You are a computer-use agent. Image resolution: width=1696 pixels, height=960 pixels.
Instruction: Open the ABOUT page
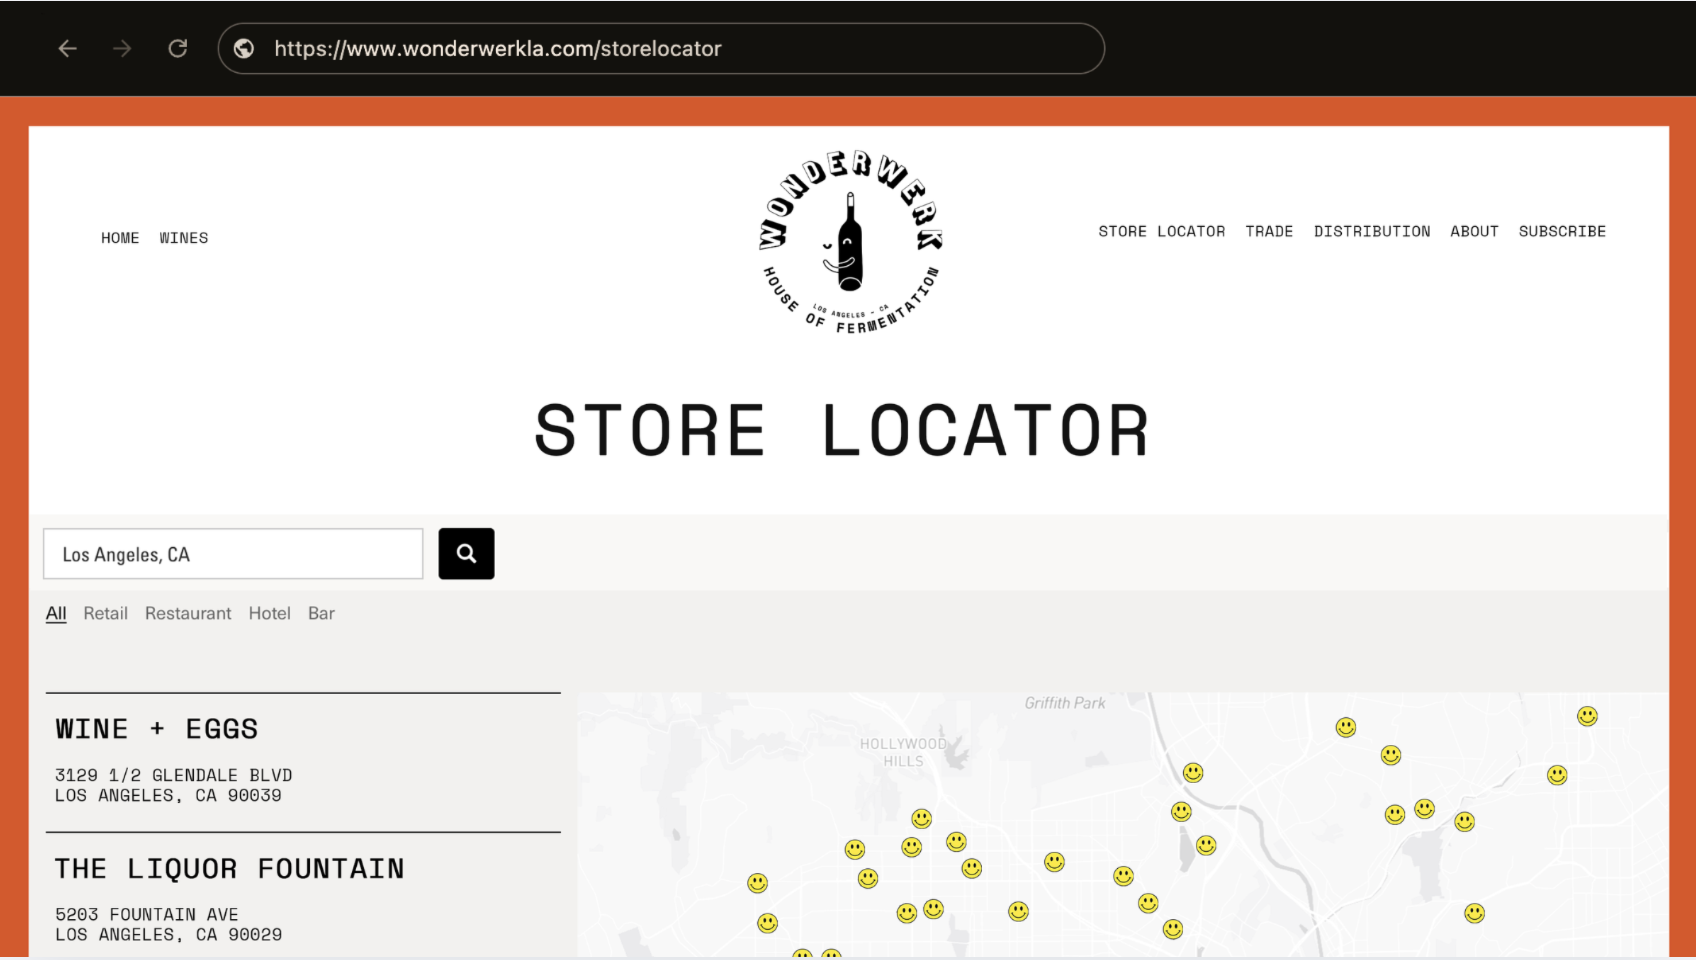[1474, 231]
